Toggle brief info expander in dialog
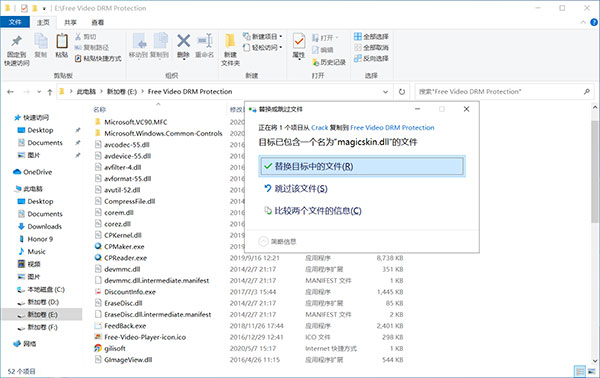 point(277,241)
